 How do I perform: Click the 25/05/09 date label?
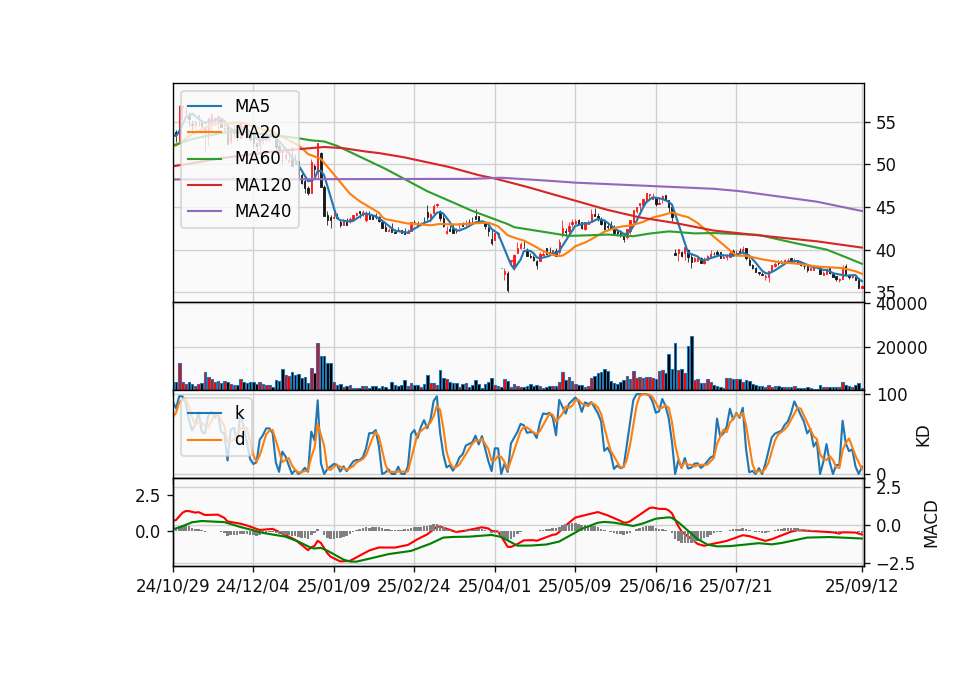tap(575, 586)
